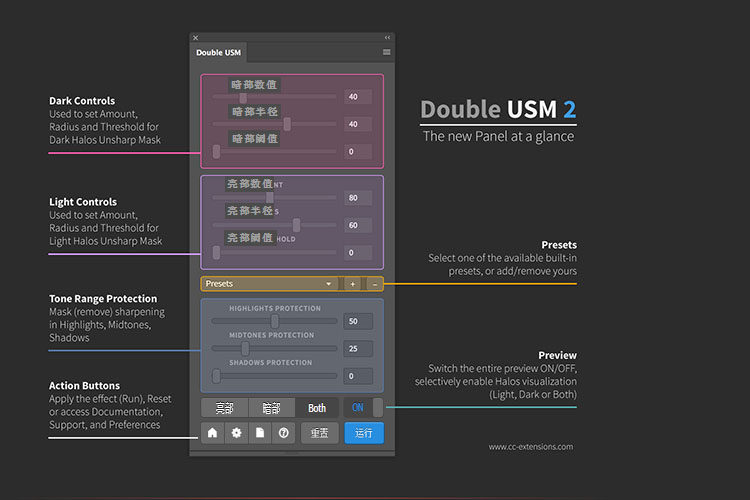Select the Double USM tab
The height and width of the screenshot is (500, 750).
pyautogui.click(x=218, y=53)
